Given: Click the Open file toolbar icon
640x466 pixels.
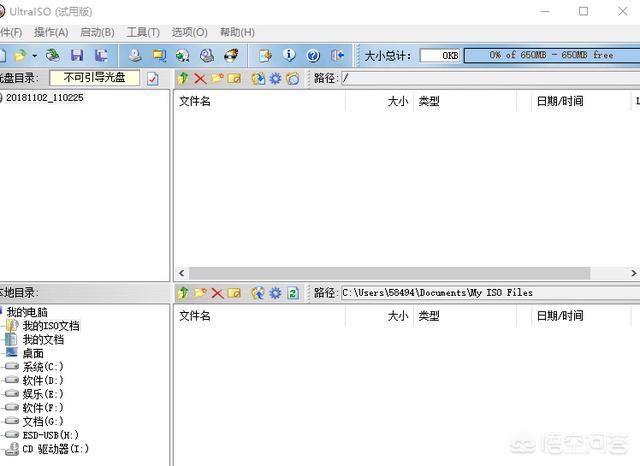Looking at the screenshot, I should point(20,55).
